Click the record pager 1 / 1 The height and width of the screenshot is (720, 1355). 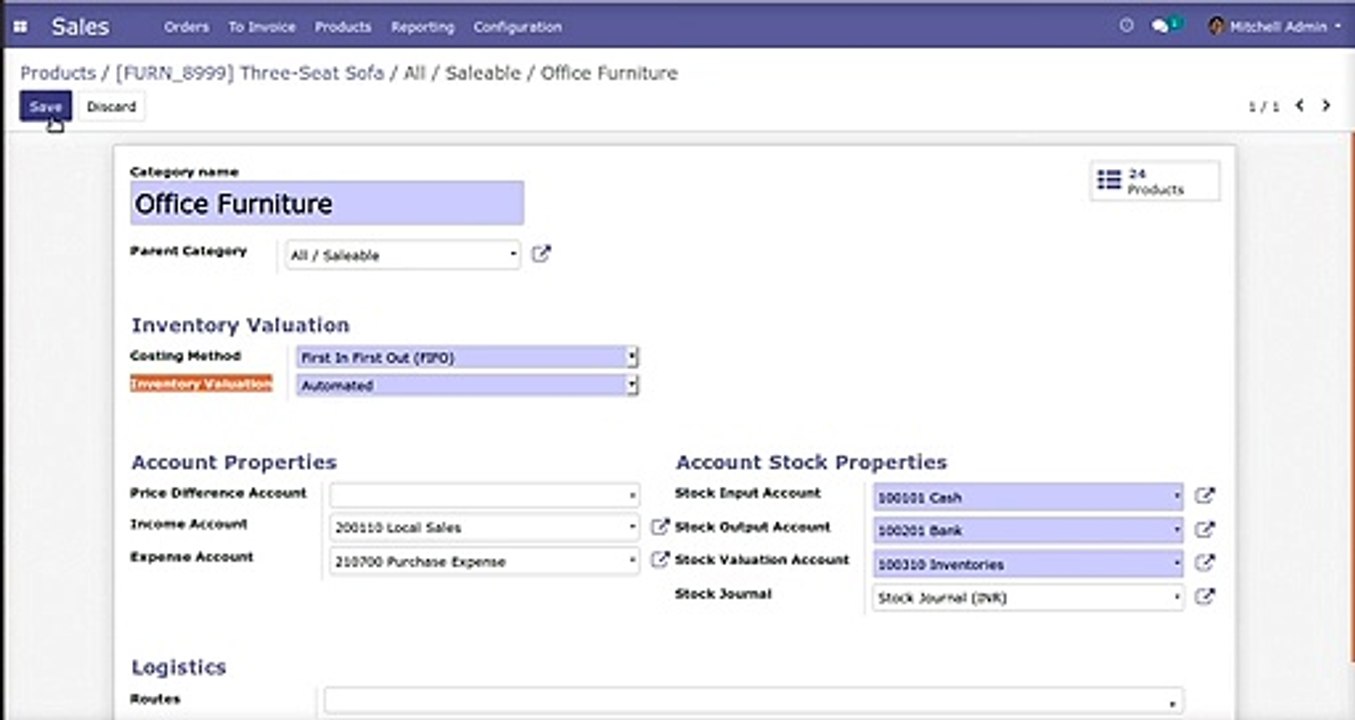[x=1264, y=106]
